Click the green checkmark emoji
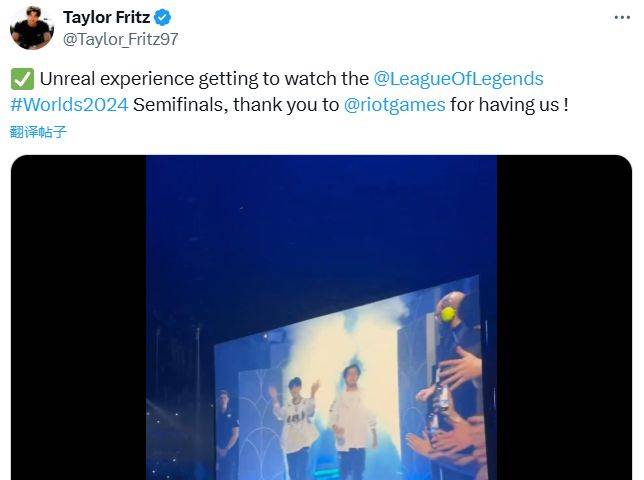The image size is (644, 480). (21, 79)
